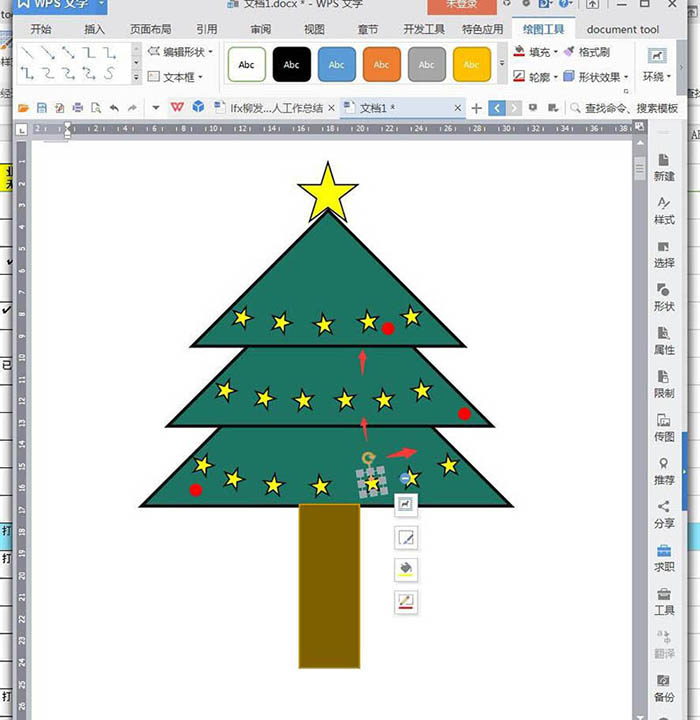This screenshot has width=700, height=720.
Task: Switch to the 插入 tab
Action: point(94,29)
